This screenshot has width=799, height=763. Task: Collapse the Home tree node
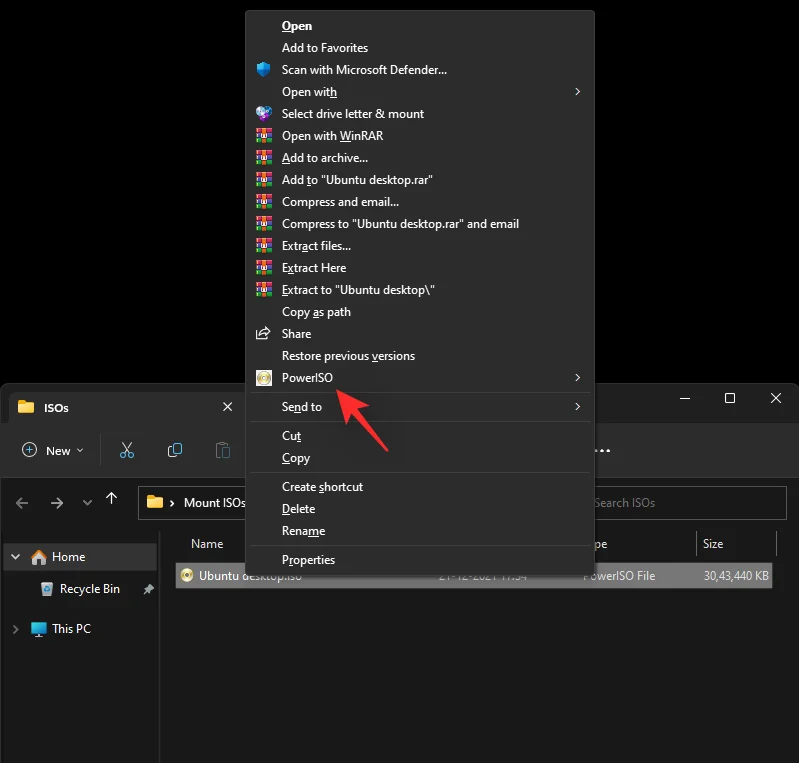tap(16, 557)
